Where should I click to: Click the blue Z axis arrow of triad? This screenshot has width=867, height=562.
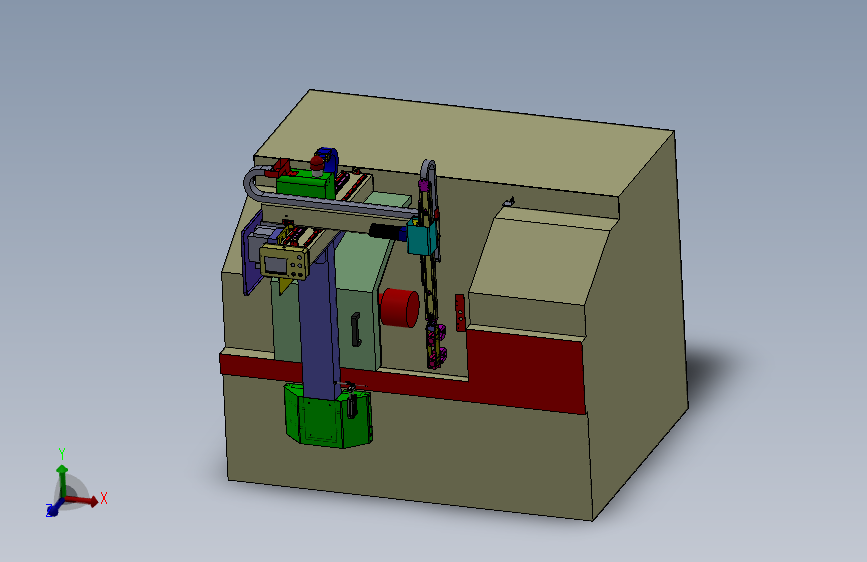tap(53, 509)
